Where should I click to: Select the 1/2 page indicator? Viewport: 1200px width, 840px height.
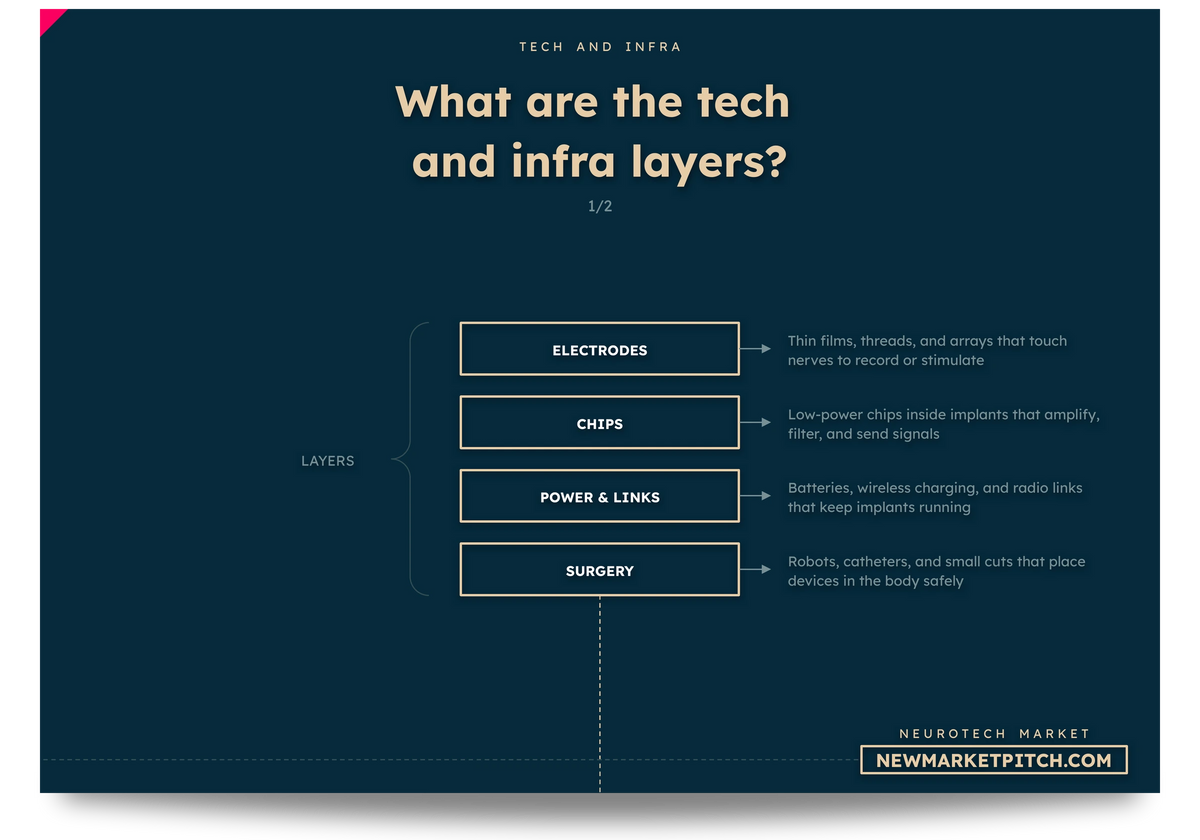600,206
